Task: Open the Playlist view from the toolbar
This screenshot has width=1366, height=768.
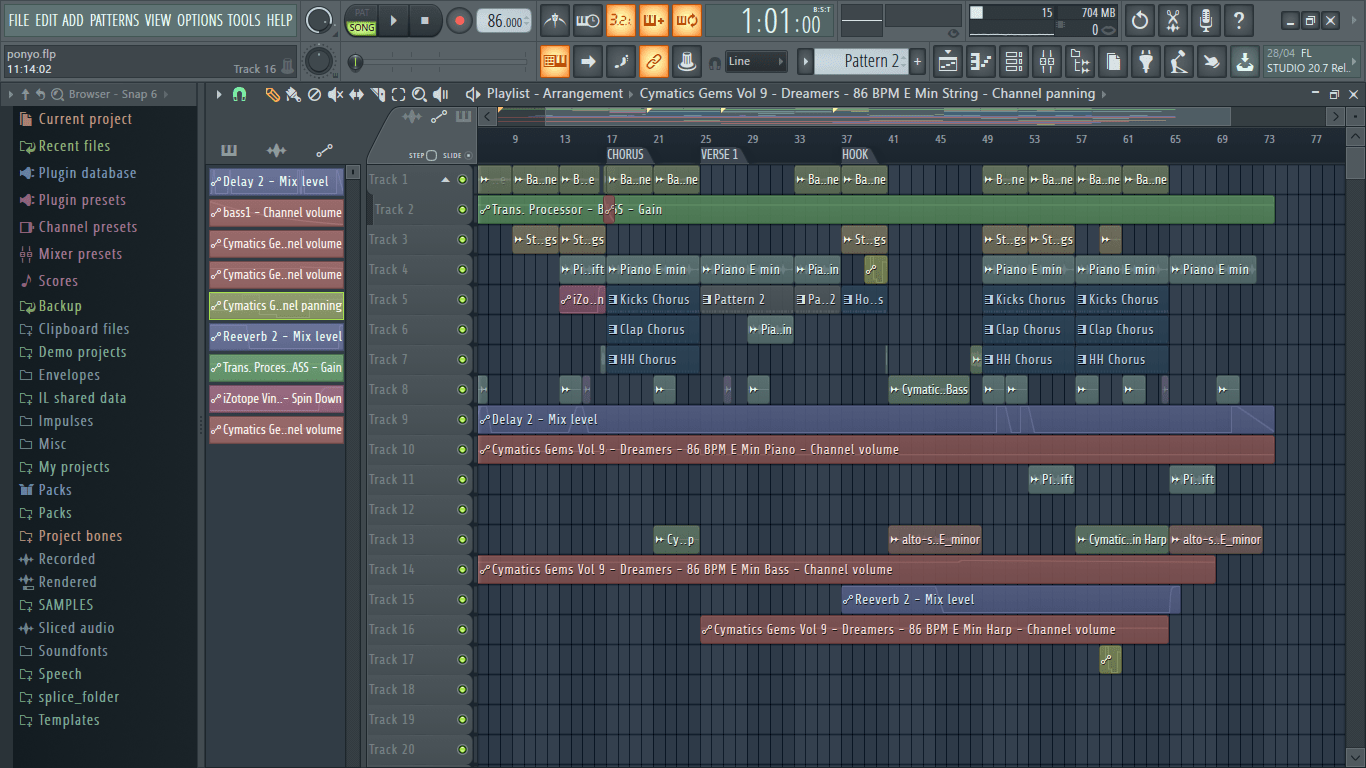Action: pos(948,62)
